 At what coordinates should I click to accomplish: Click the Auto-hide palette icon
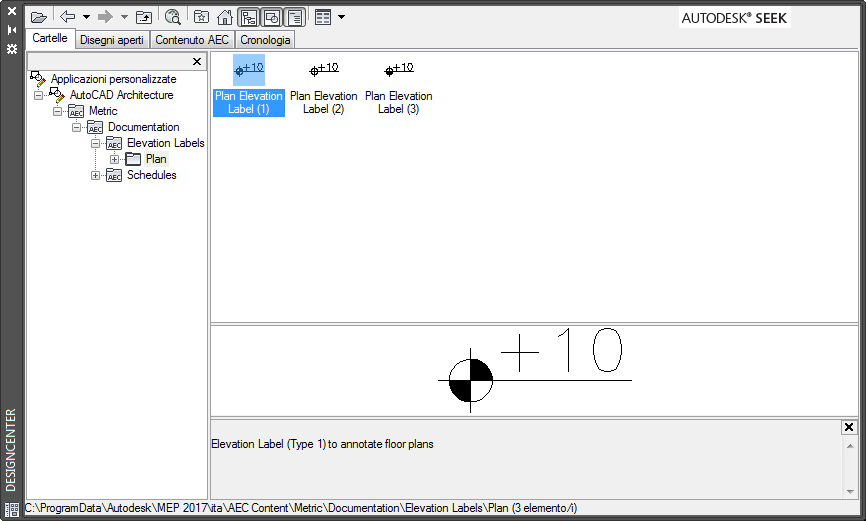pyautogui.click(x=12, y=30)
